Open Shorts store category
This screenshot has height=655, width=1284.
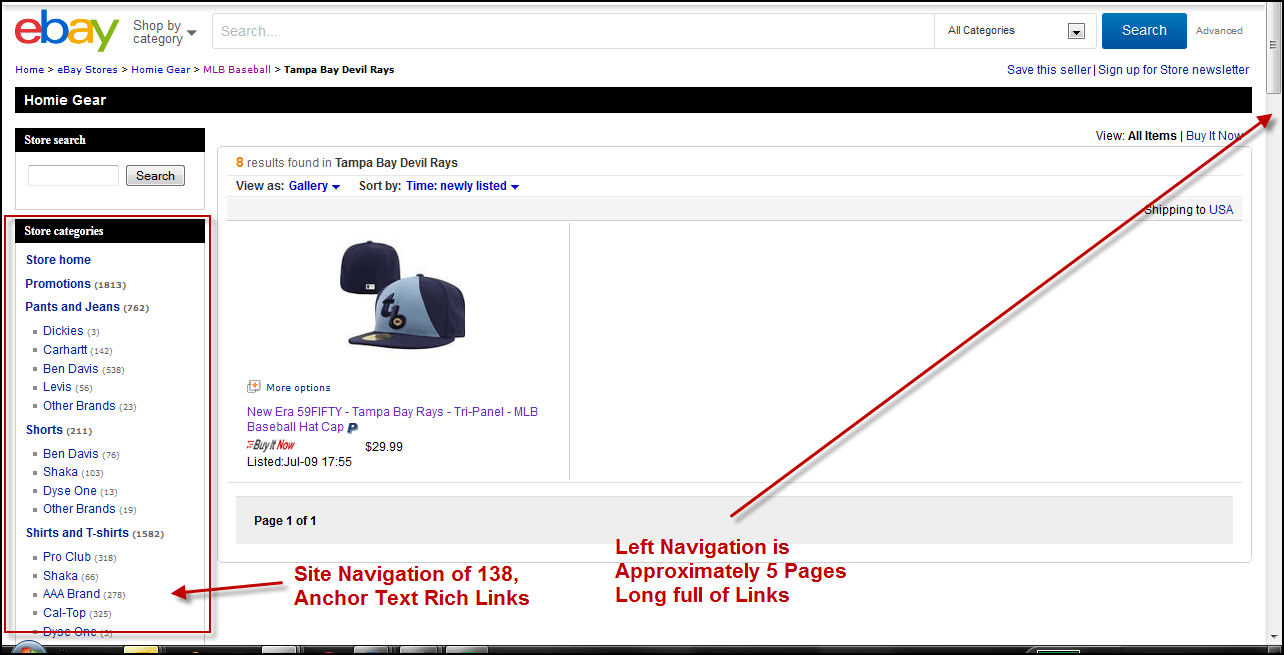tap(44, 430)
